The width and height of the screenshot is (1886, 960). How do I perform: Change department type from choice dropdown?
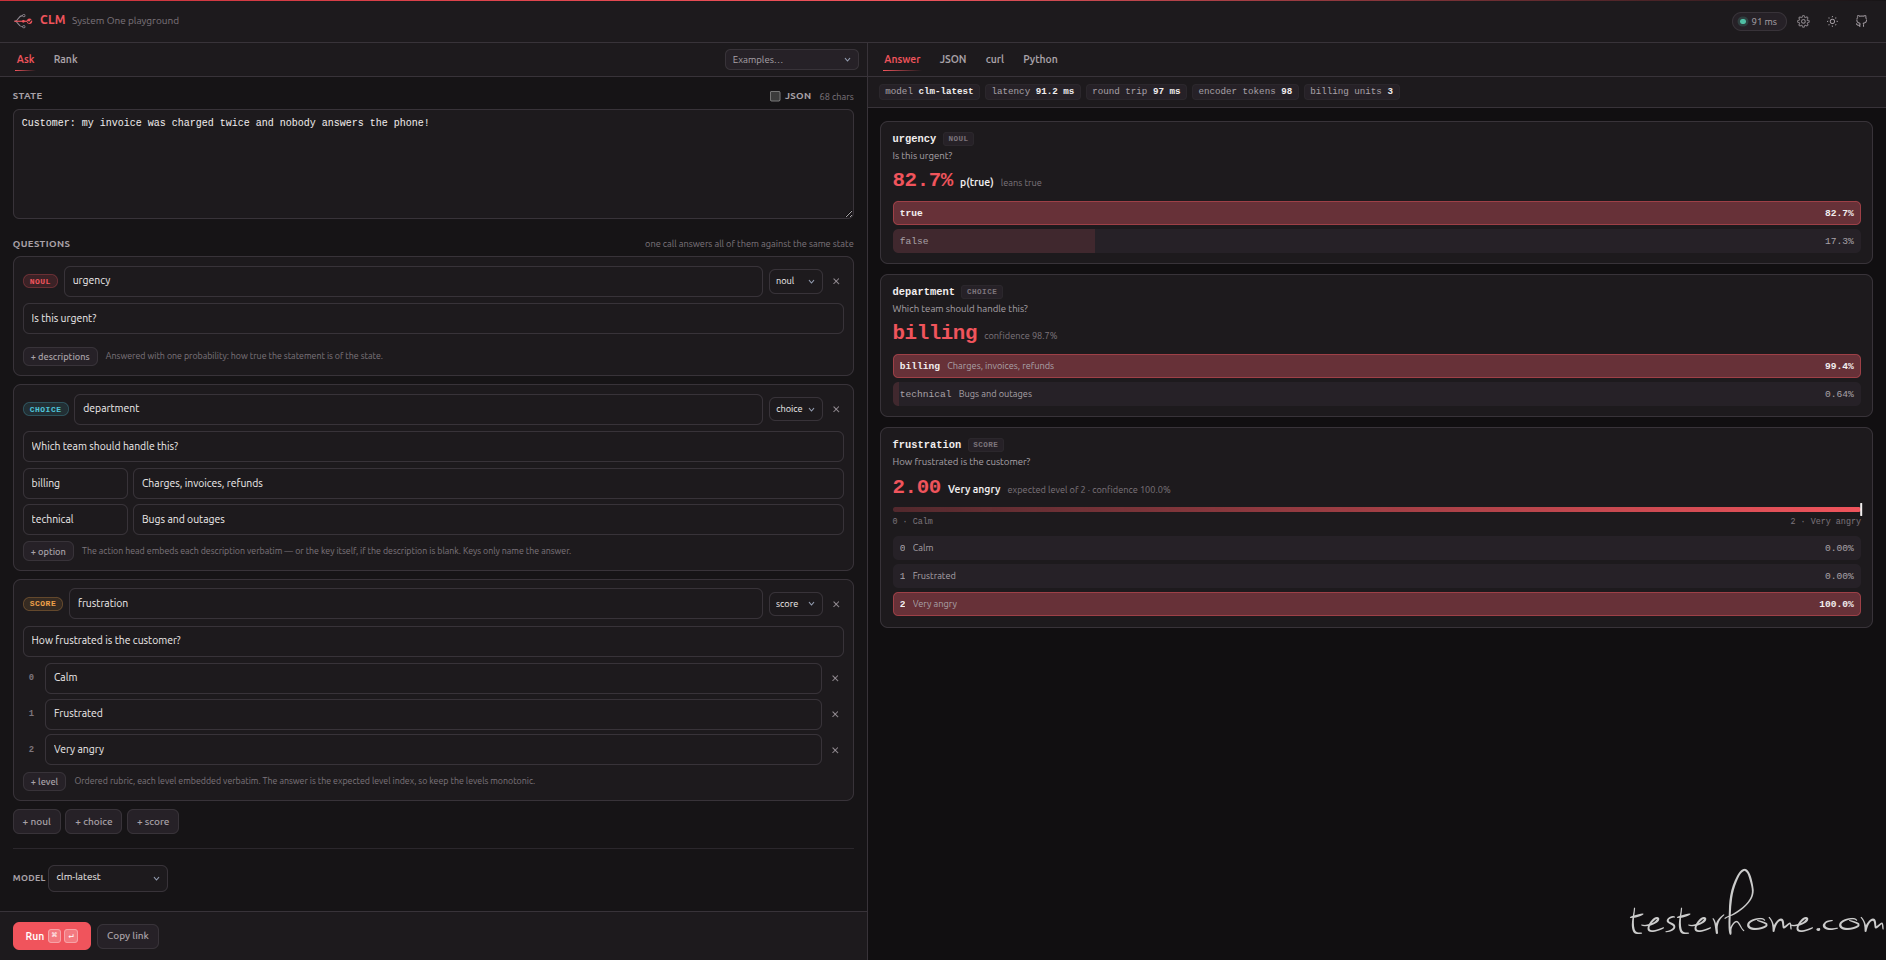click(x=795, y=409)
